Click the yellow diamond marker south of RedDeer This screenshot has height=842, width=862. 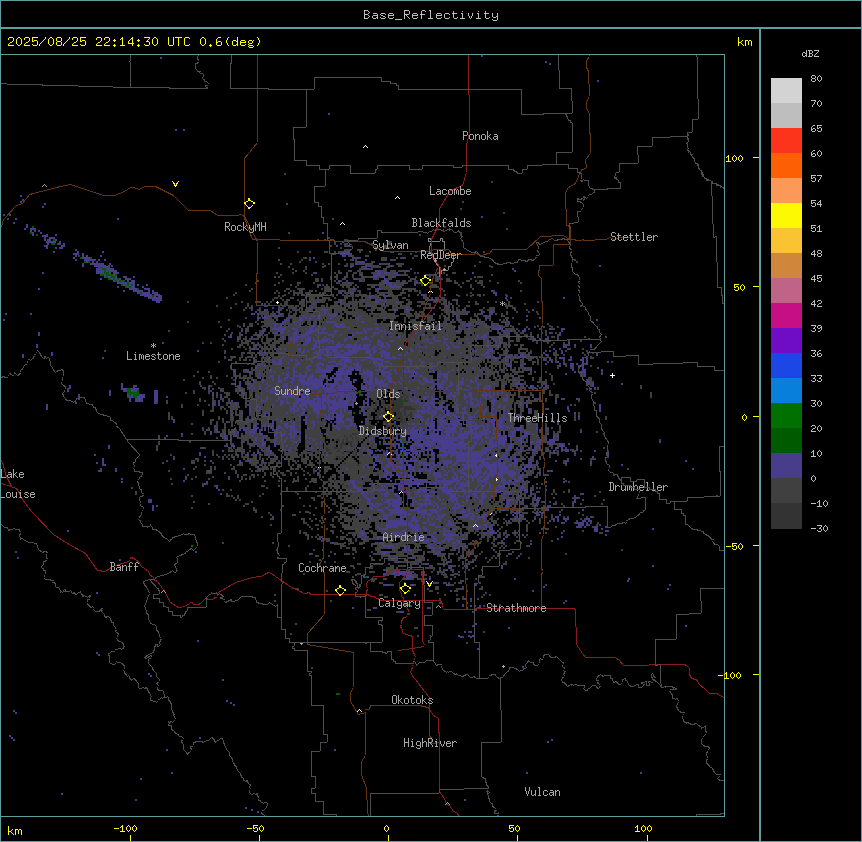pos(426,281)
